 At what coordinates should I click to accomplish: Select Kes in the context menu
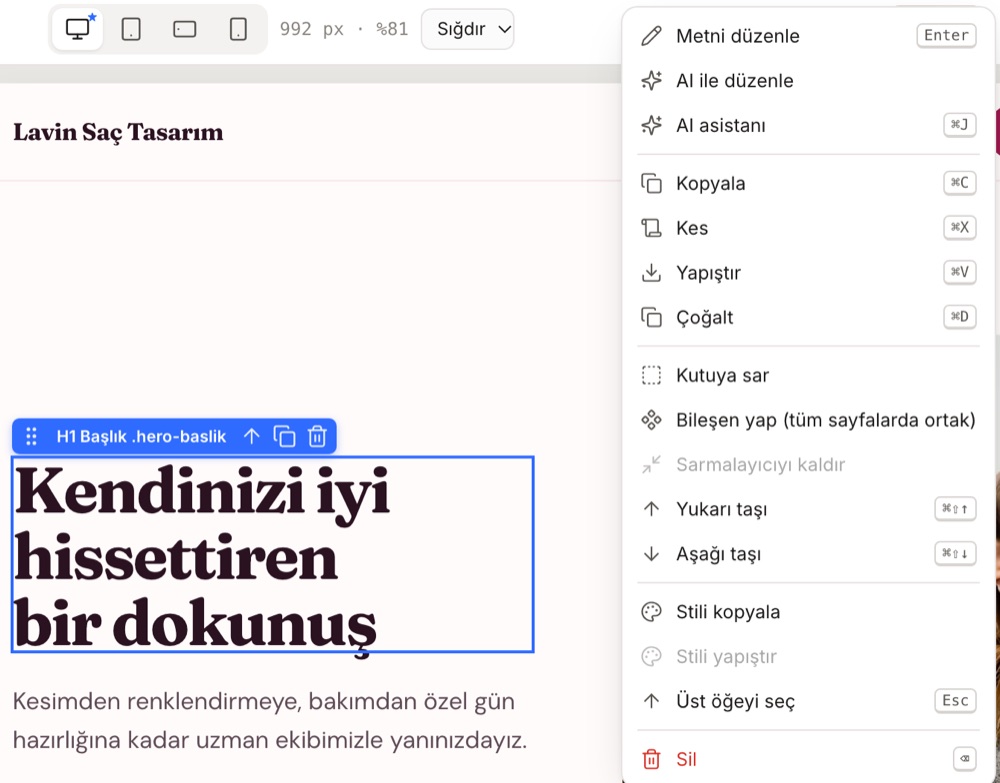pyautogui.click(x=808, y=228)
